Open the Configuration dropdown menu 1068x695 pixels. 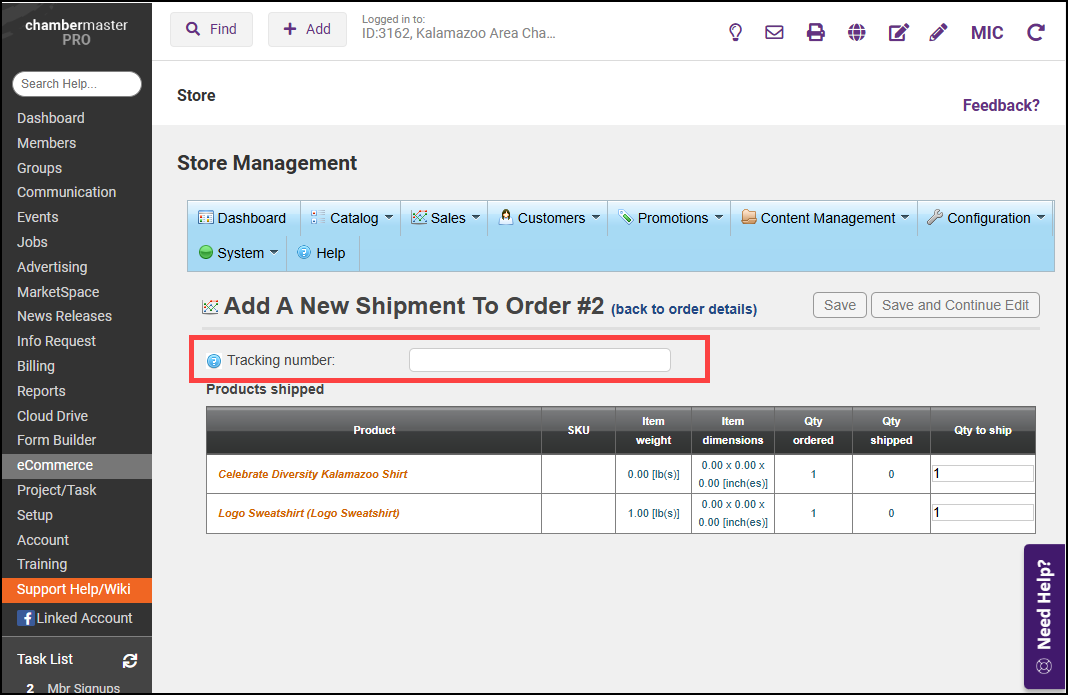[987, 218]
